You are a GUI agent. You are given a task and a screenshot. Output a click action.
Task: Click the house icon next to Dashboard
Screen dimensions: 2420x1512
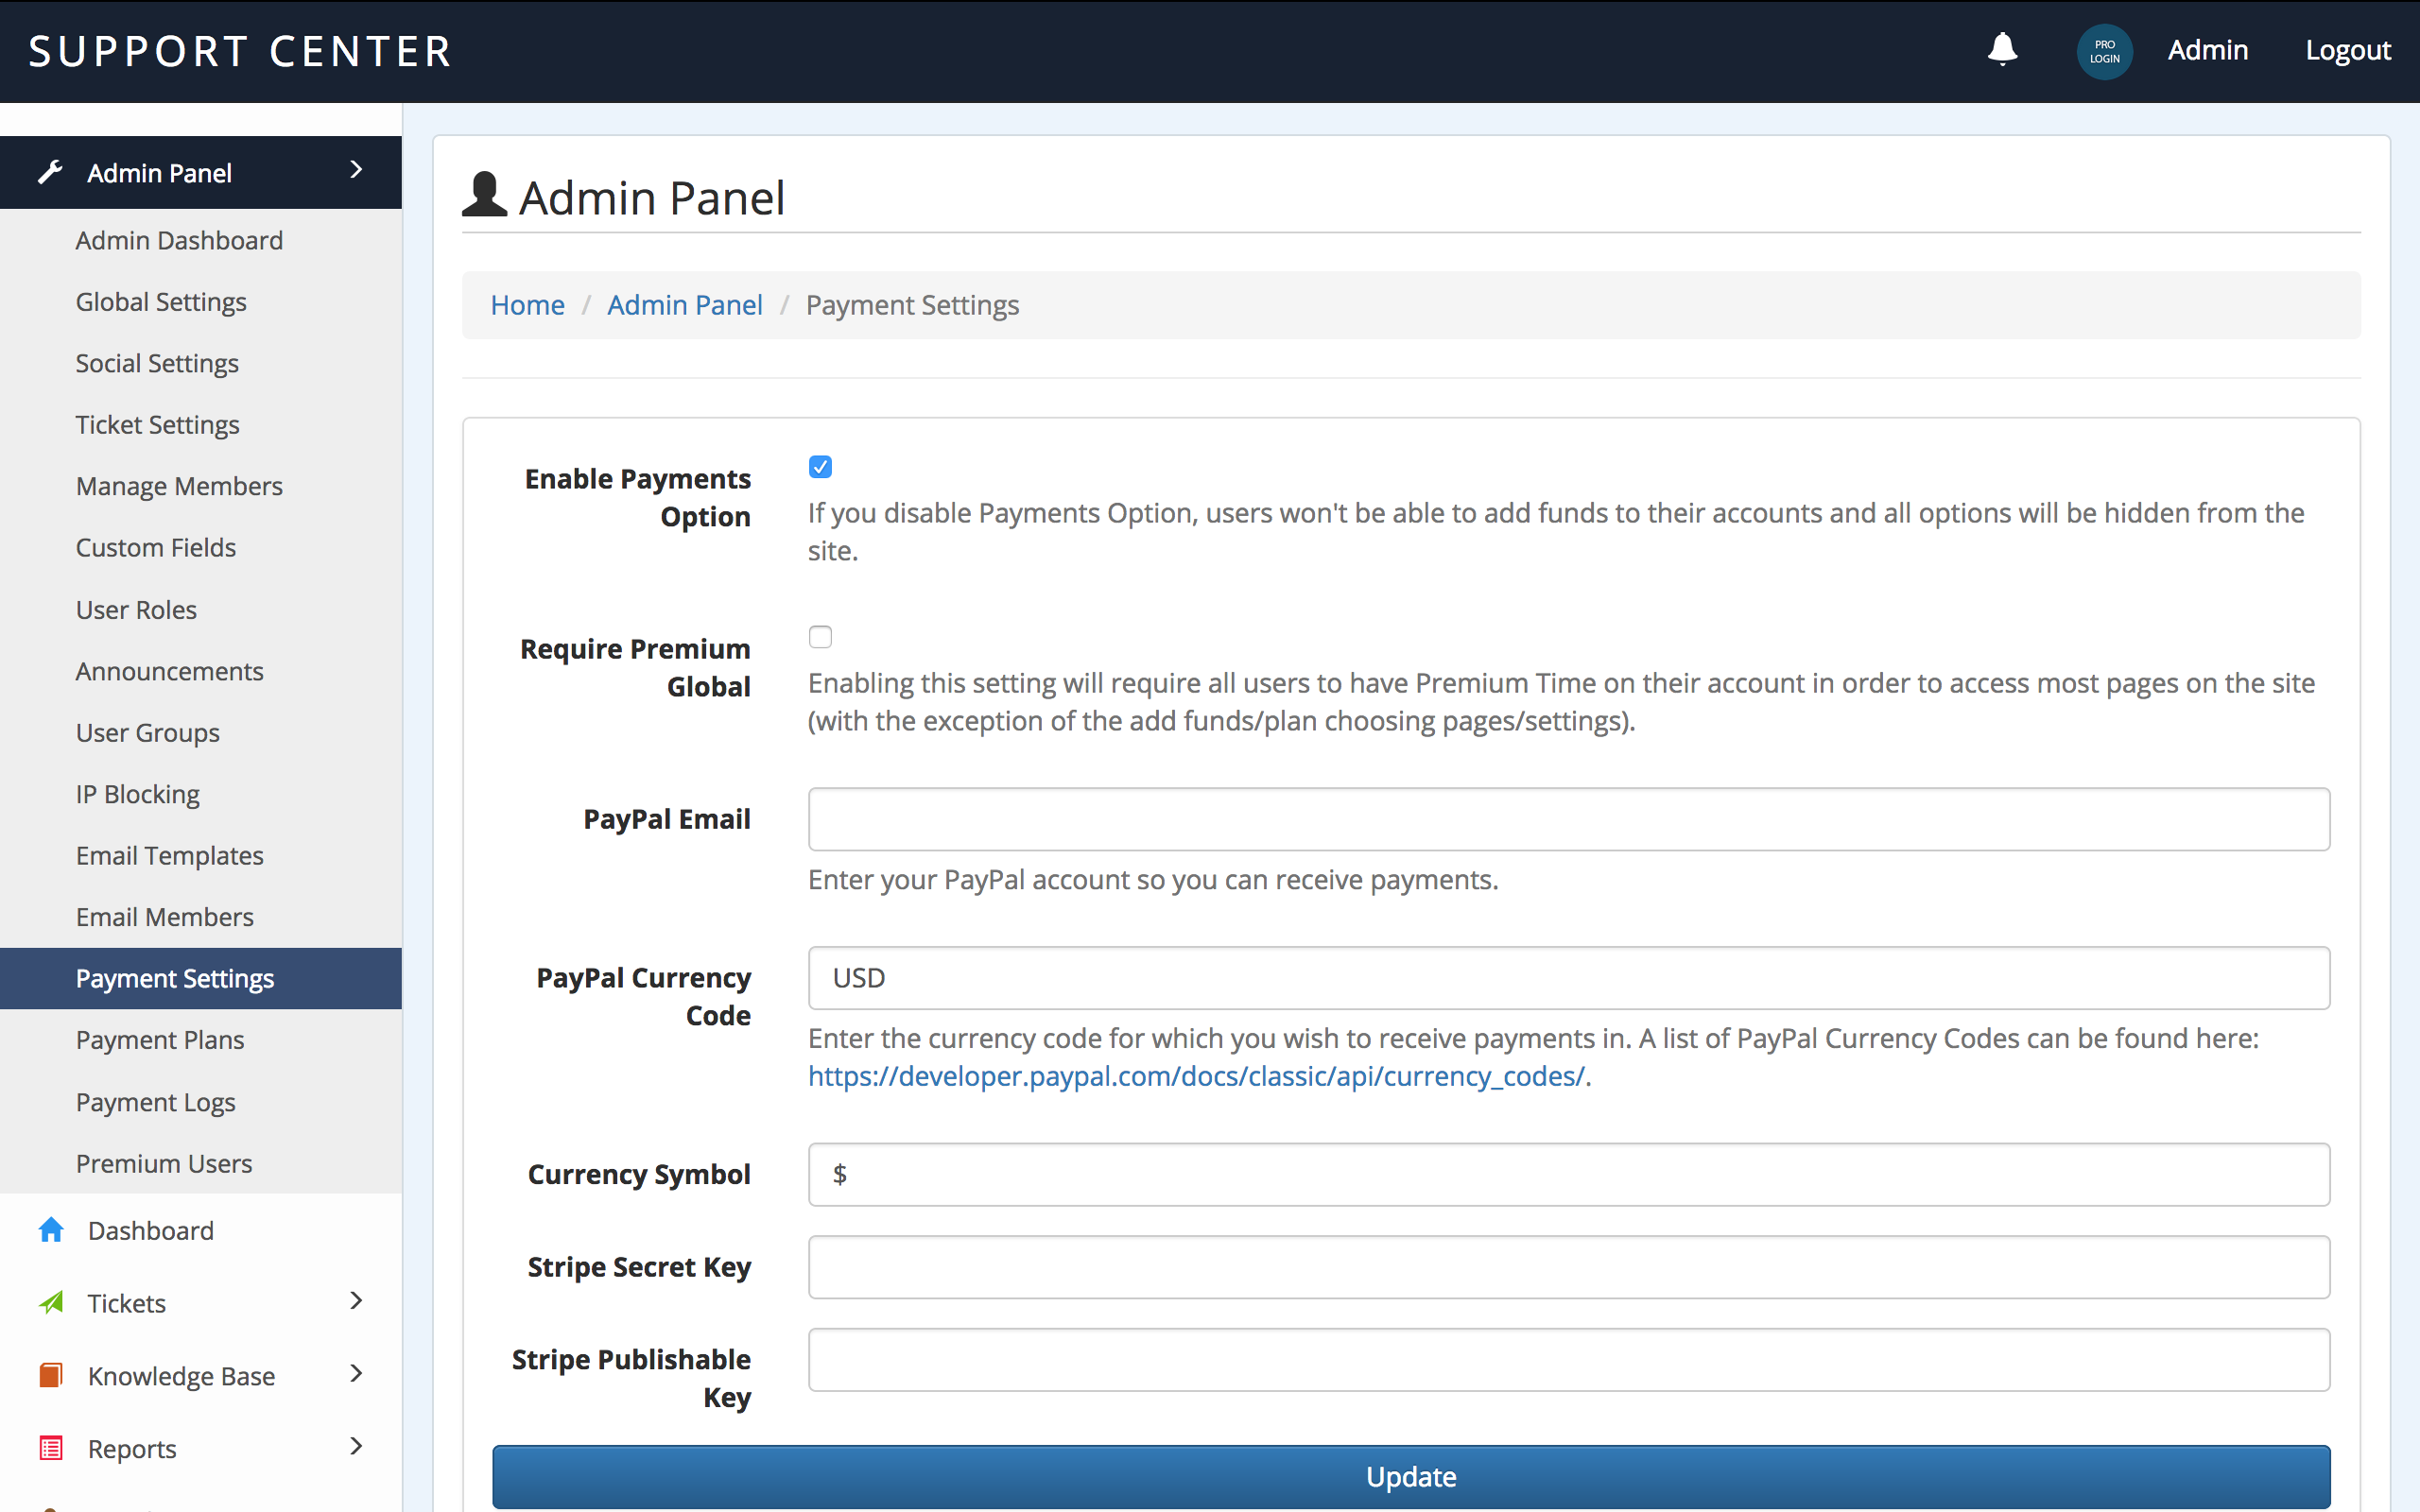coord(51,1230)
